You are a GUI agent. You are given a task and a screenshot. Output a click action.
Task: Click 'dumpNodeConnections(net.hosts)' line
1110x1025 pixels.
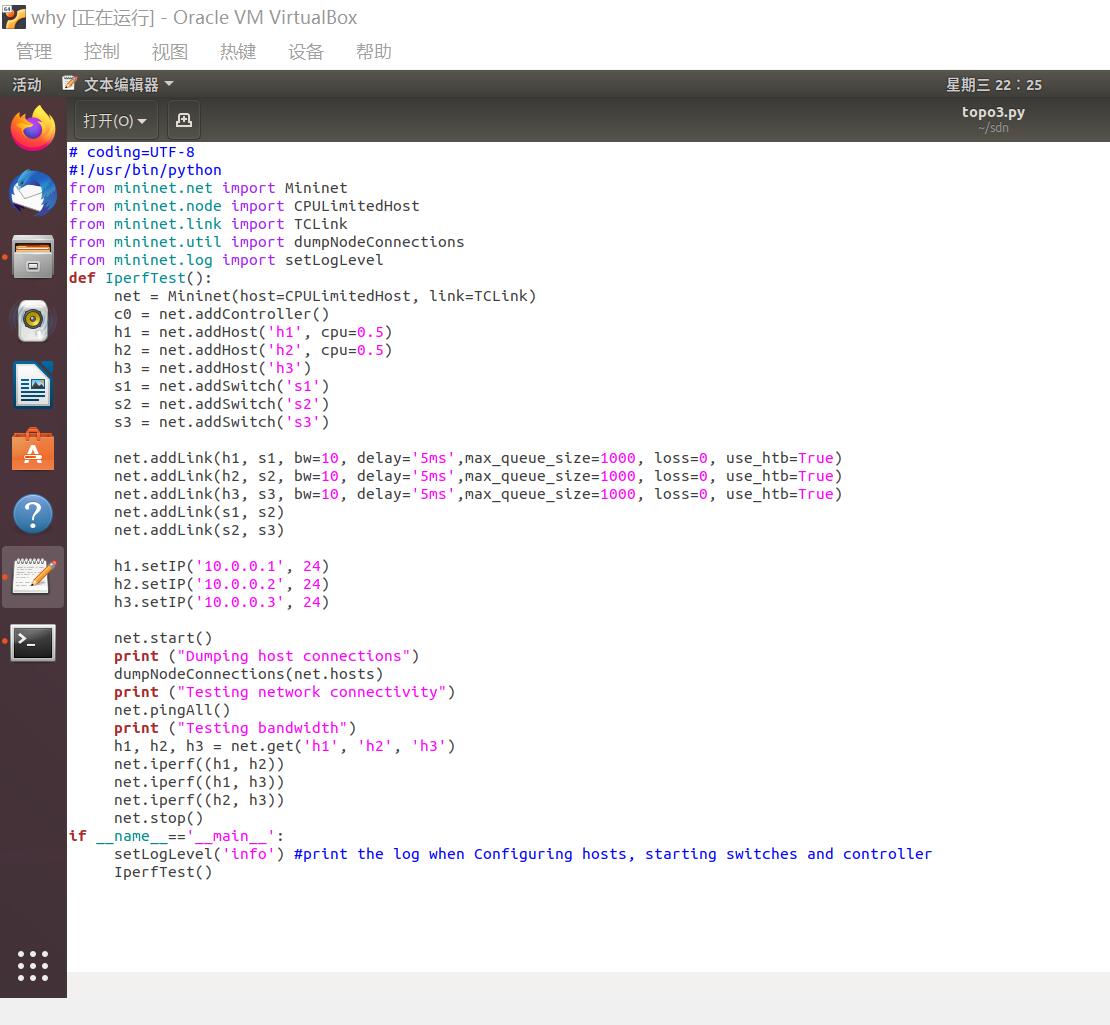(x=248, y=674)
